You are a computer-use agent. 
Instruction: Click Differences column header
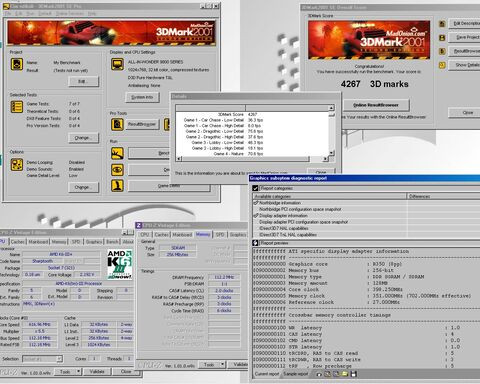pyautogui.click(x=444, y=196)
